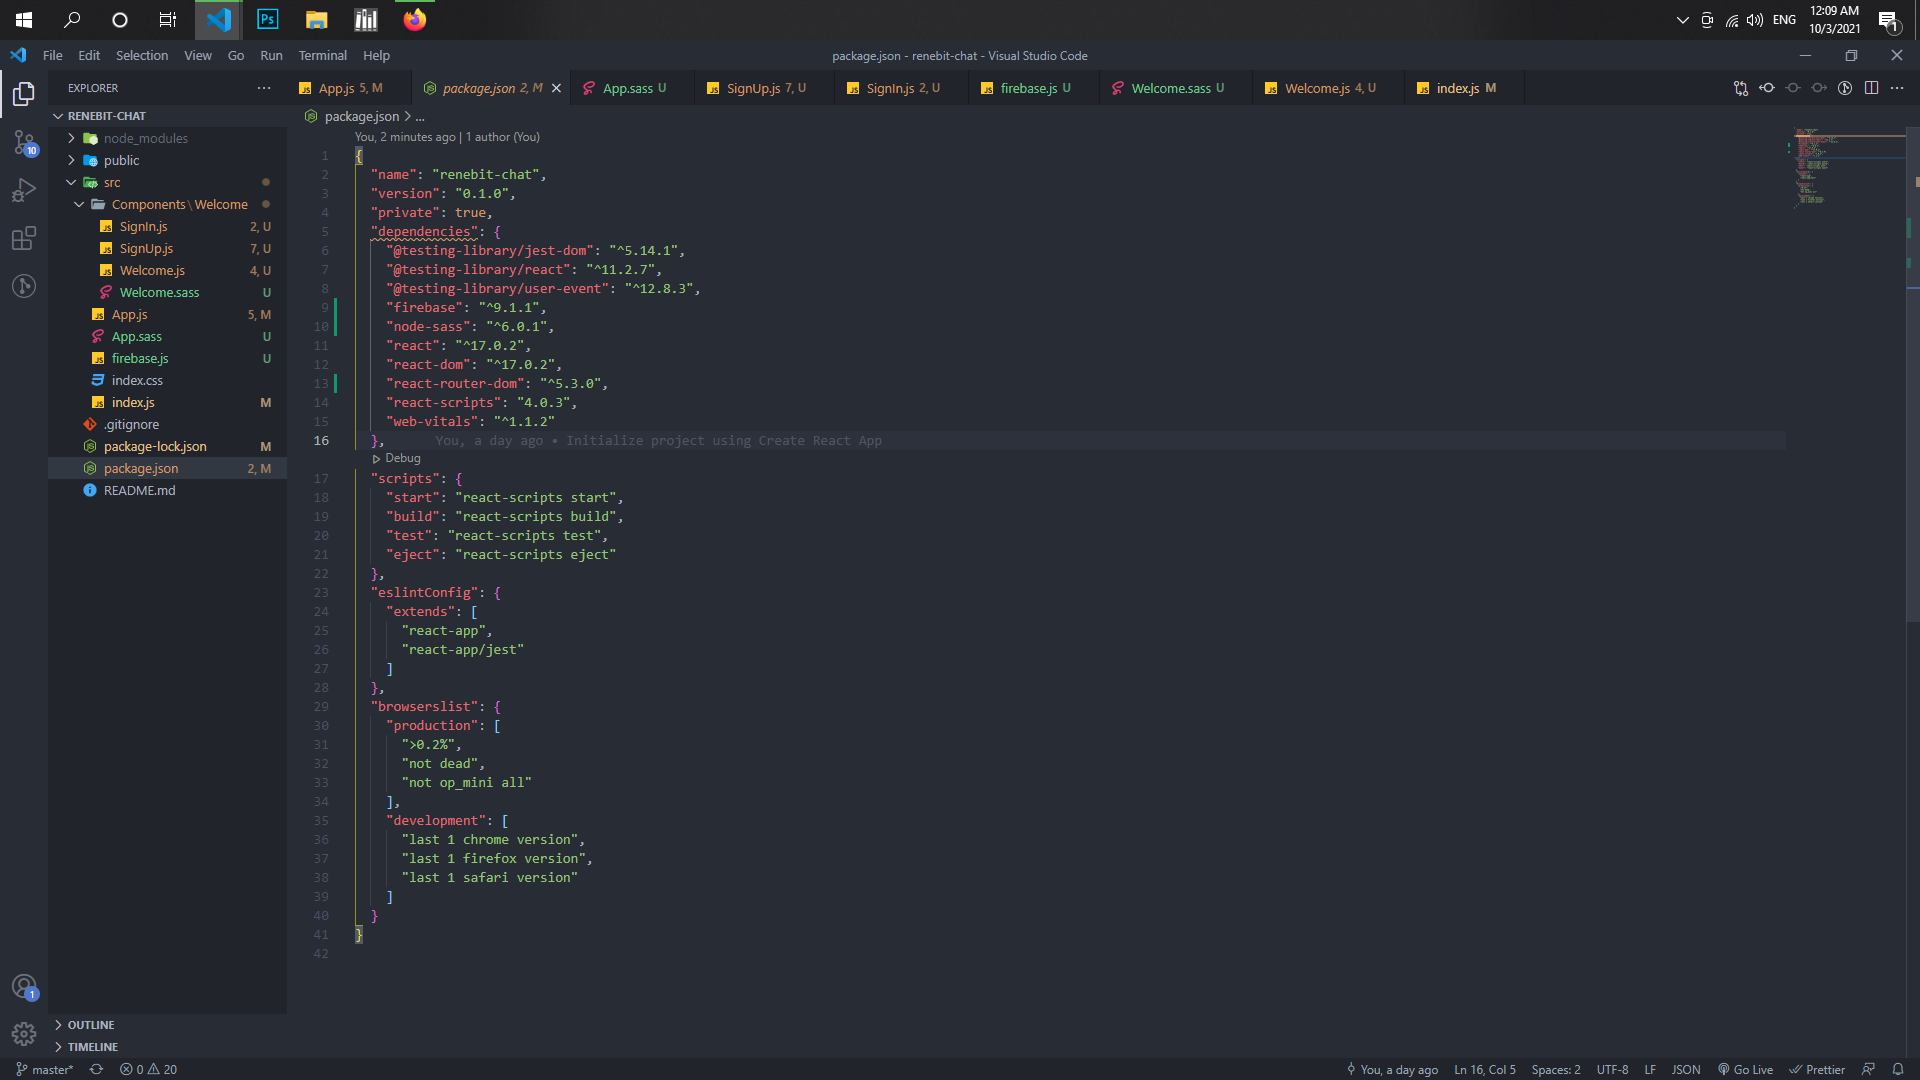Open the Manage gear settings
Viewport: 1920px width, 1080px height.
pyautogui.click(x=24, y=1034)
